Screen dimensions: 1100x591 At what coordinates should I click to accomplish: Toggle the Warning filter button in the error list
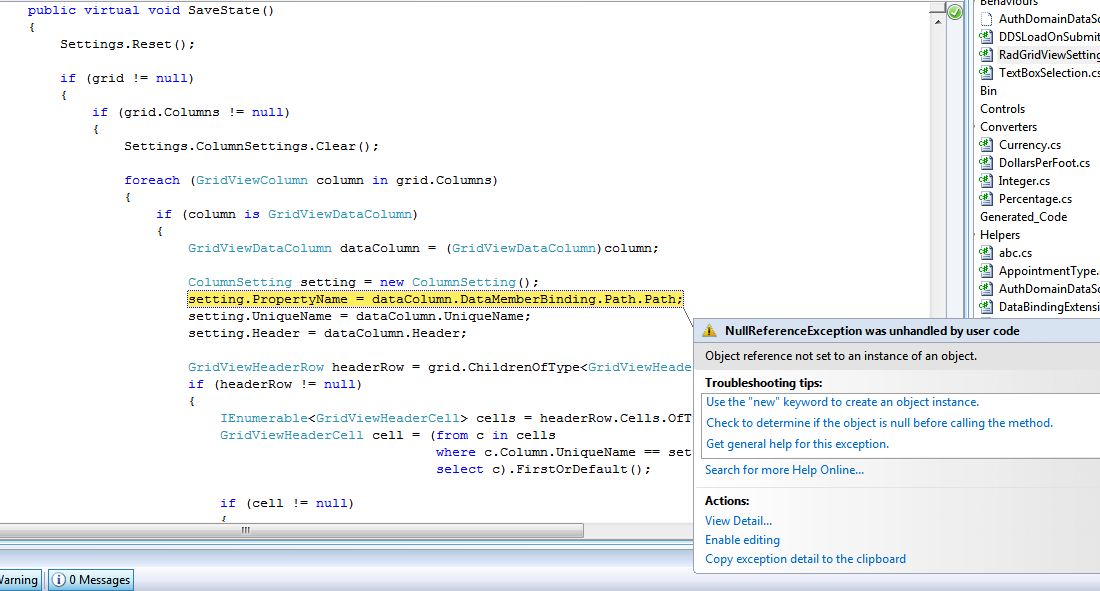click(20, 580)
